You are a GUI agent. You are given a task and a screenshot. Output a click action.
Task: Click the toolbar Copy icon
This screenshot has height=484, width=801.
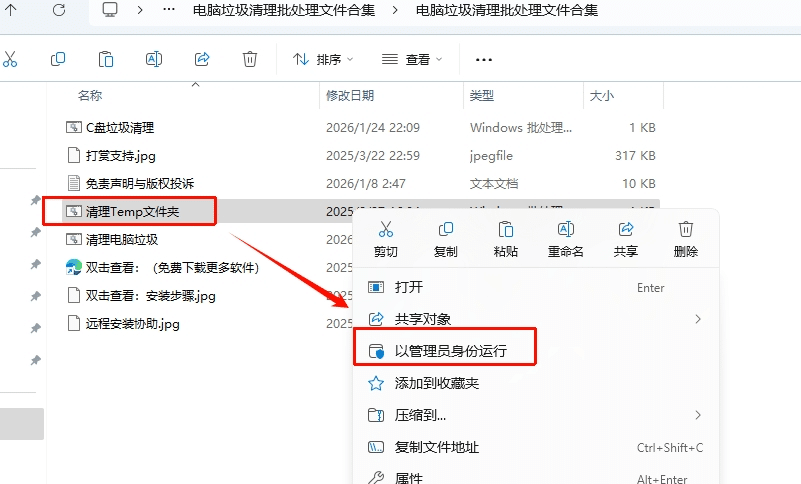pos(58,59)
